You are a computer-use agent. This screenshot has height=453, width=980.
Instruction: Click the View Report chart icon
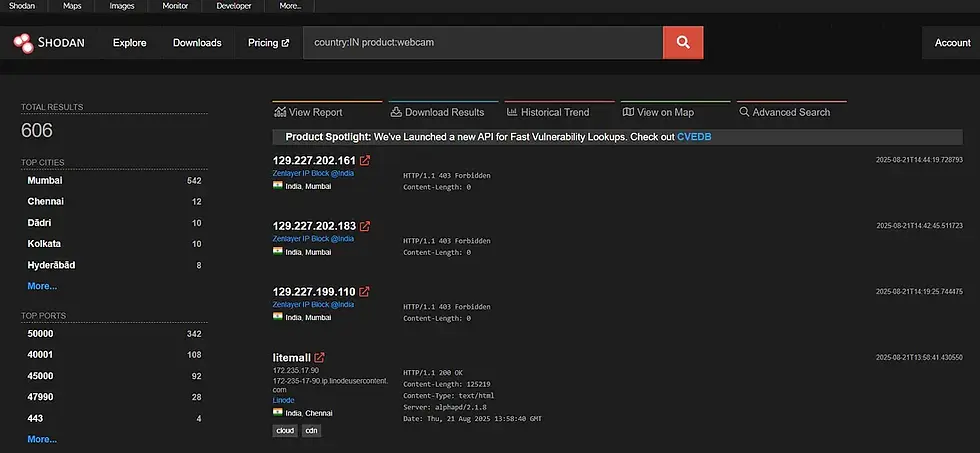[x=279, y=112]
